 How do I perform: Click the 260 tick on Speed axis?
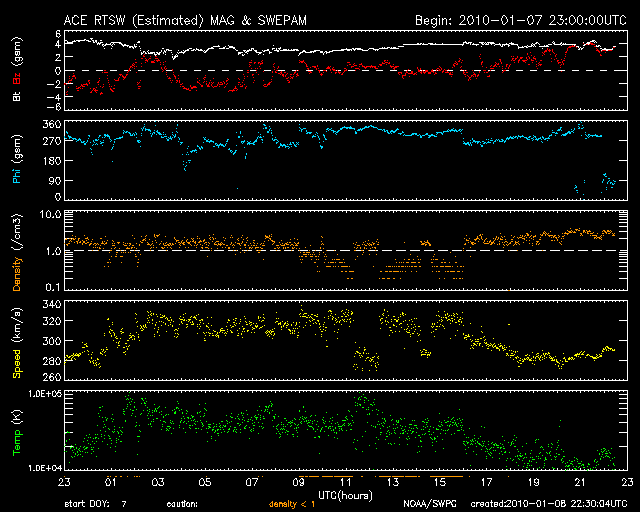point(52,376)
